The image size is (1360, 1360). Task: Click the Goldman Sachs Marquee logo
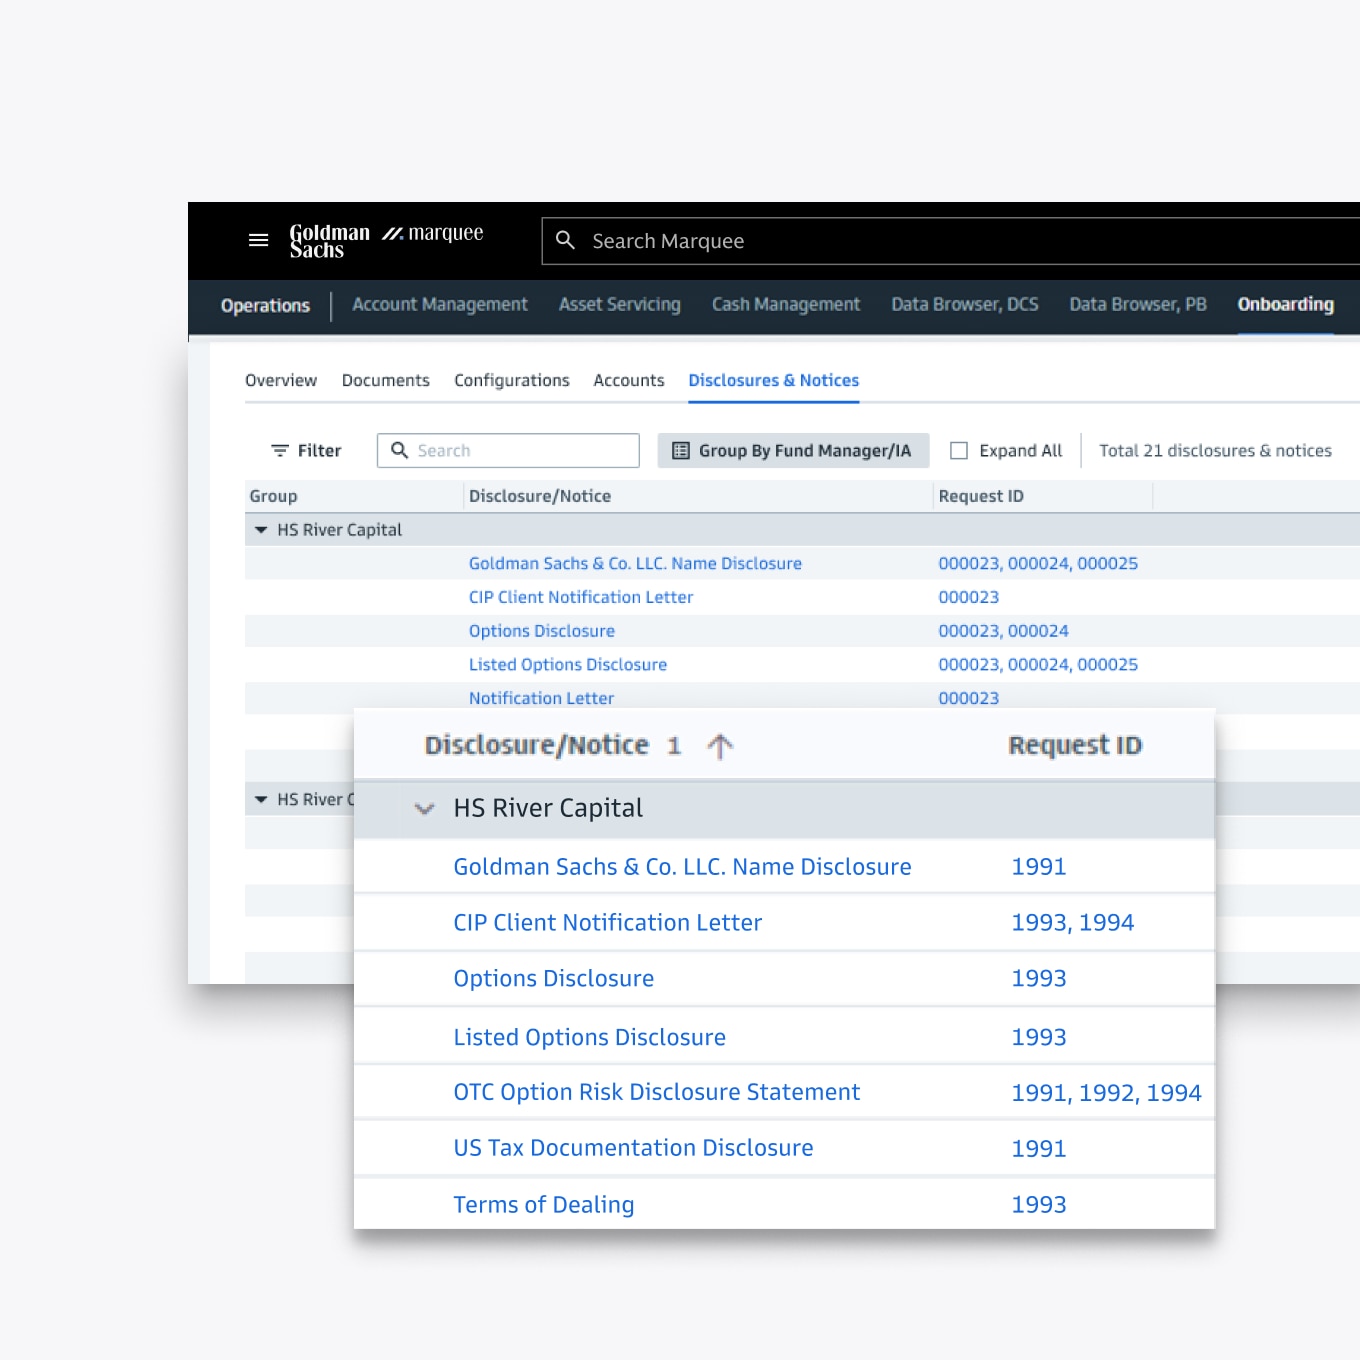[x=386, y=241]
